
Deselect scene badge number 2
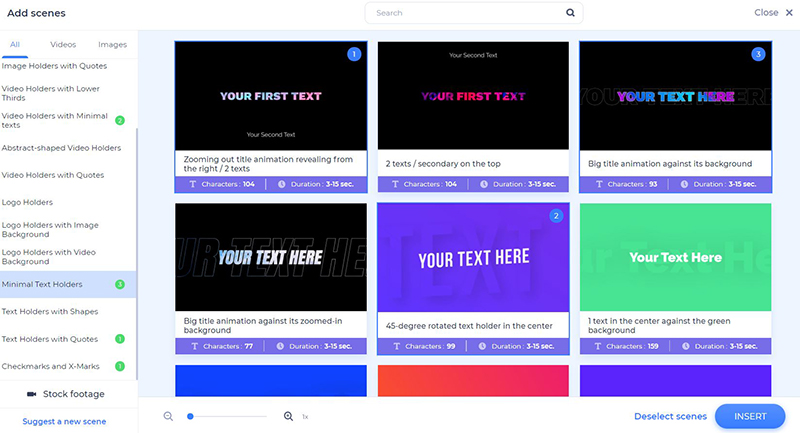(556, 216)
